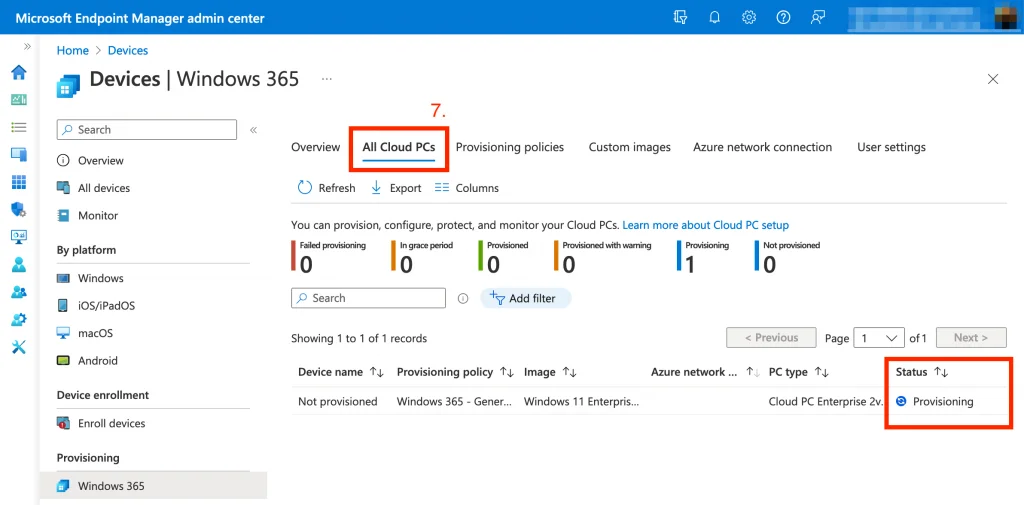
Task: Open the Columns chooser
Action: pos(466,188)
